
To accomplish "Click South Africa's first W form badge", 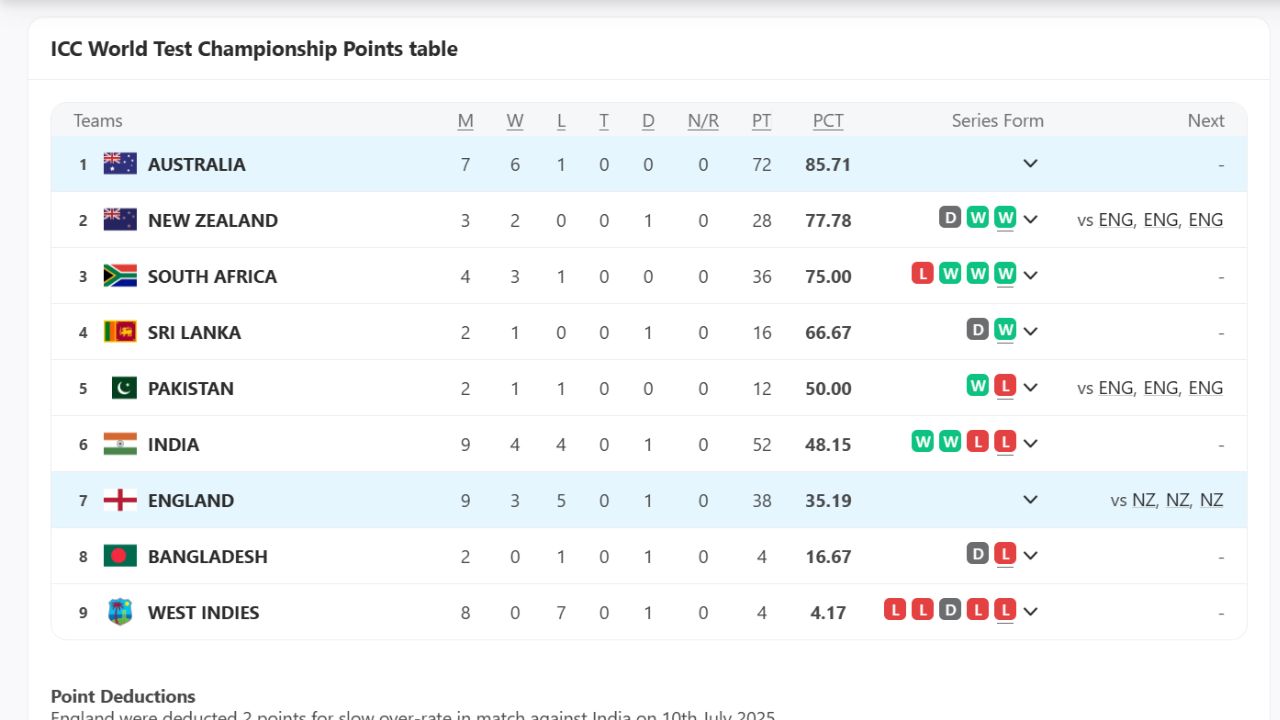I will [x=948, y=275].
